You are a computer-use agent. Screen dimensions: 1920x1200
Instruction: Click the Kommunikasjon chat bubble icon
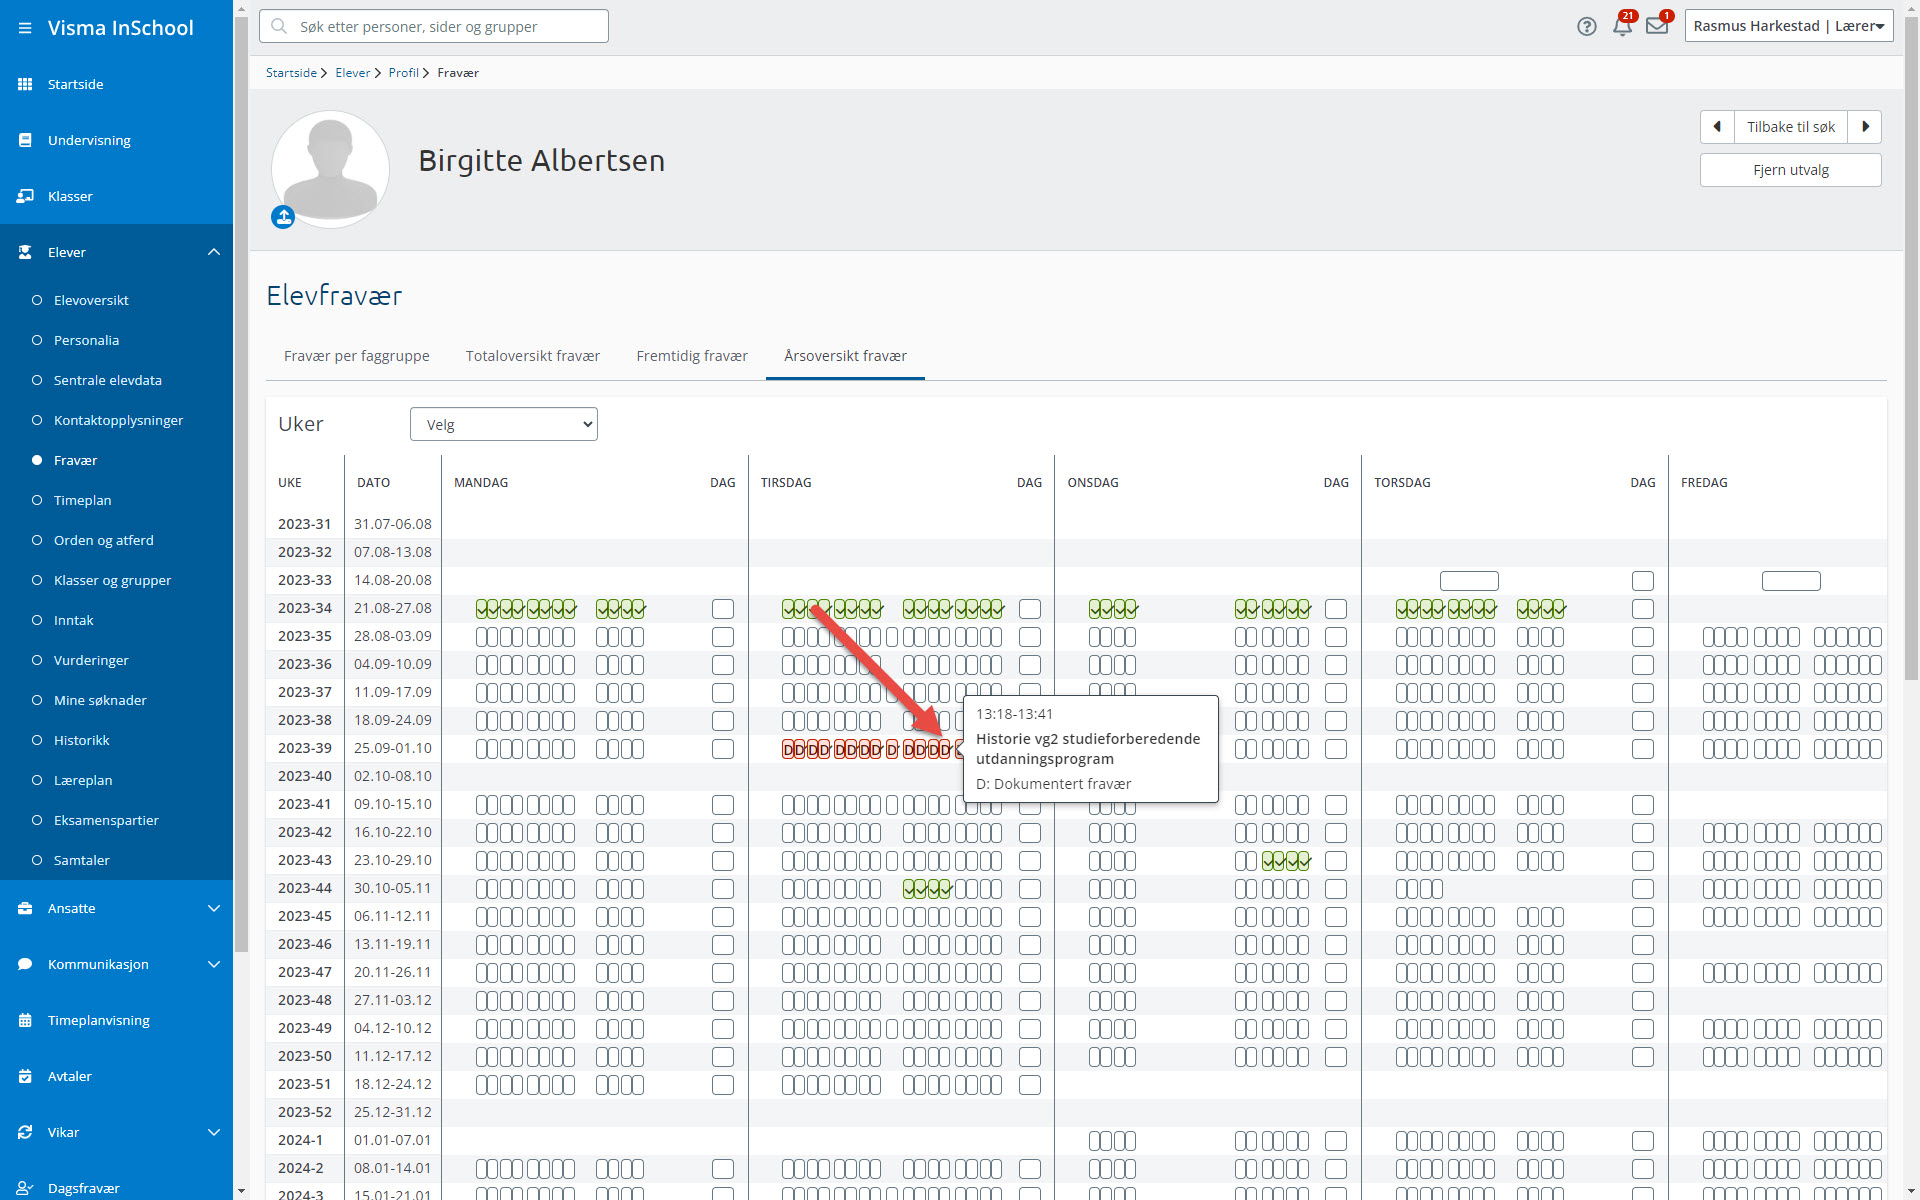pyautogui.click(x=25, y=964)
